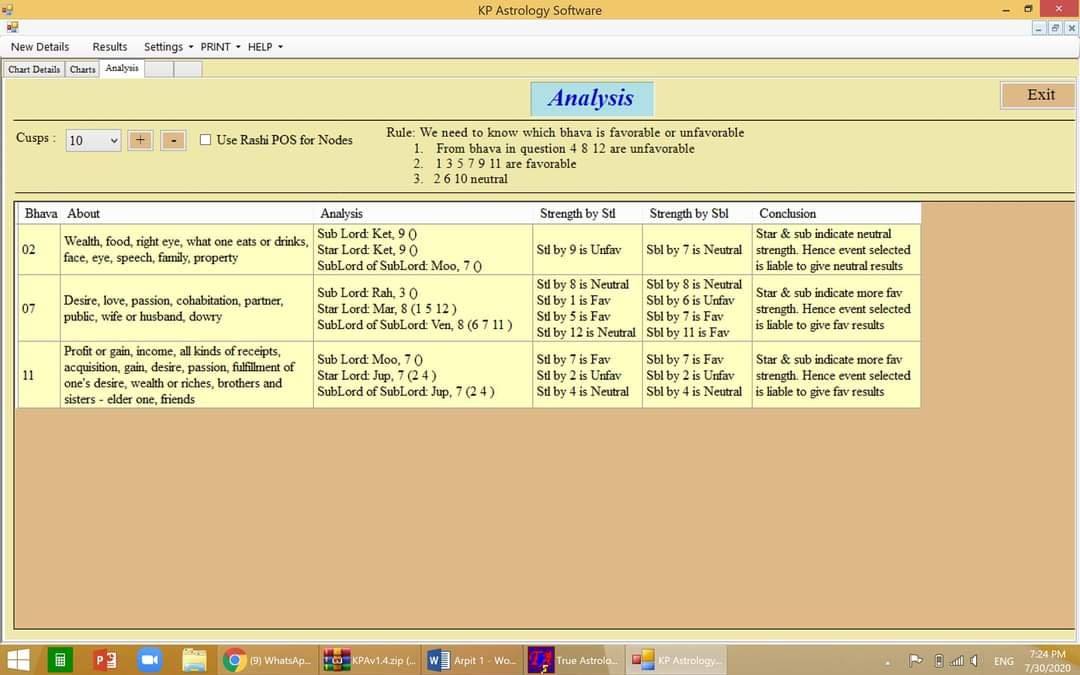The width and height of the screenshot is (1080, 675).
Task: Open the New Details menu
Action: (x=40, y=47)
